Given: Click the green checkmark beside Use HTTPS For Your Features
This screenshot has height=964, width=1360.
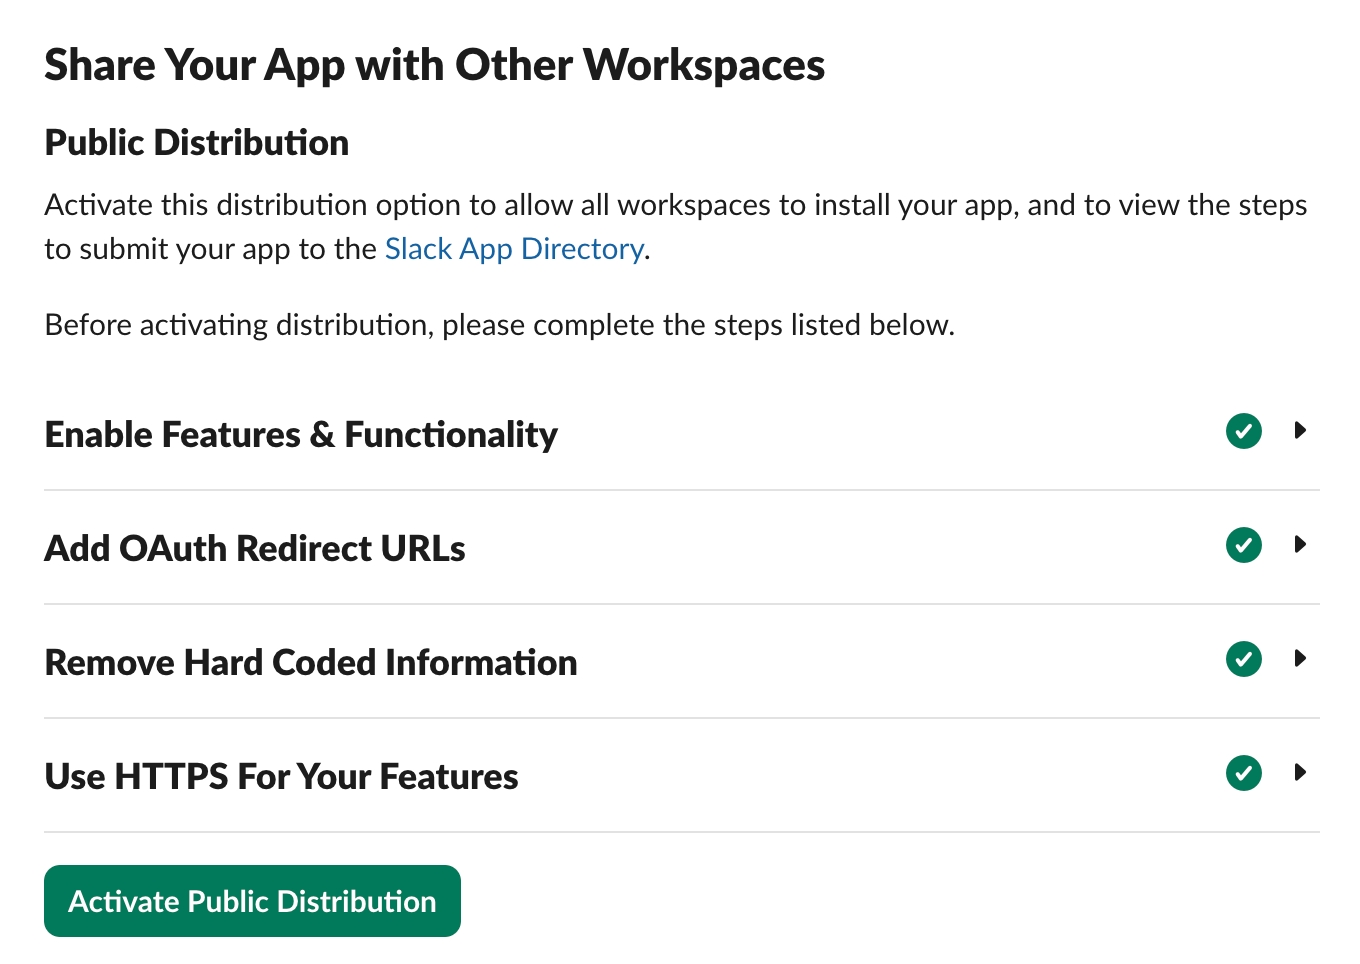Looking at the screenshot, I should tap(1243, 774).
